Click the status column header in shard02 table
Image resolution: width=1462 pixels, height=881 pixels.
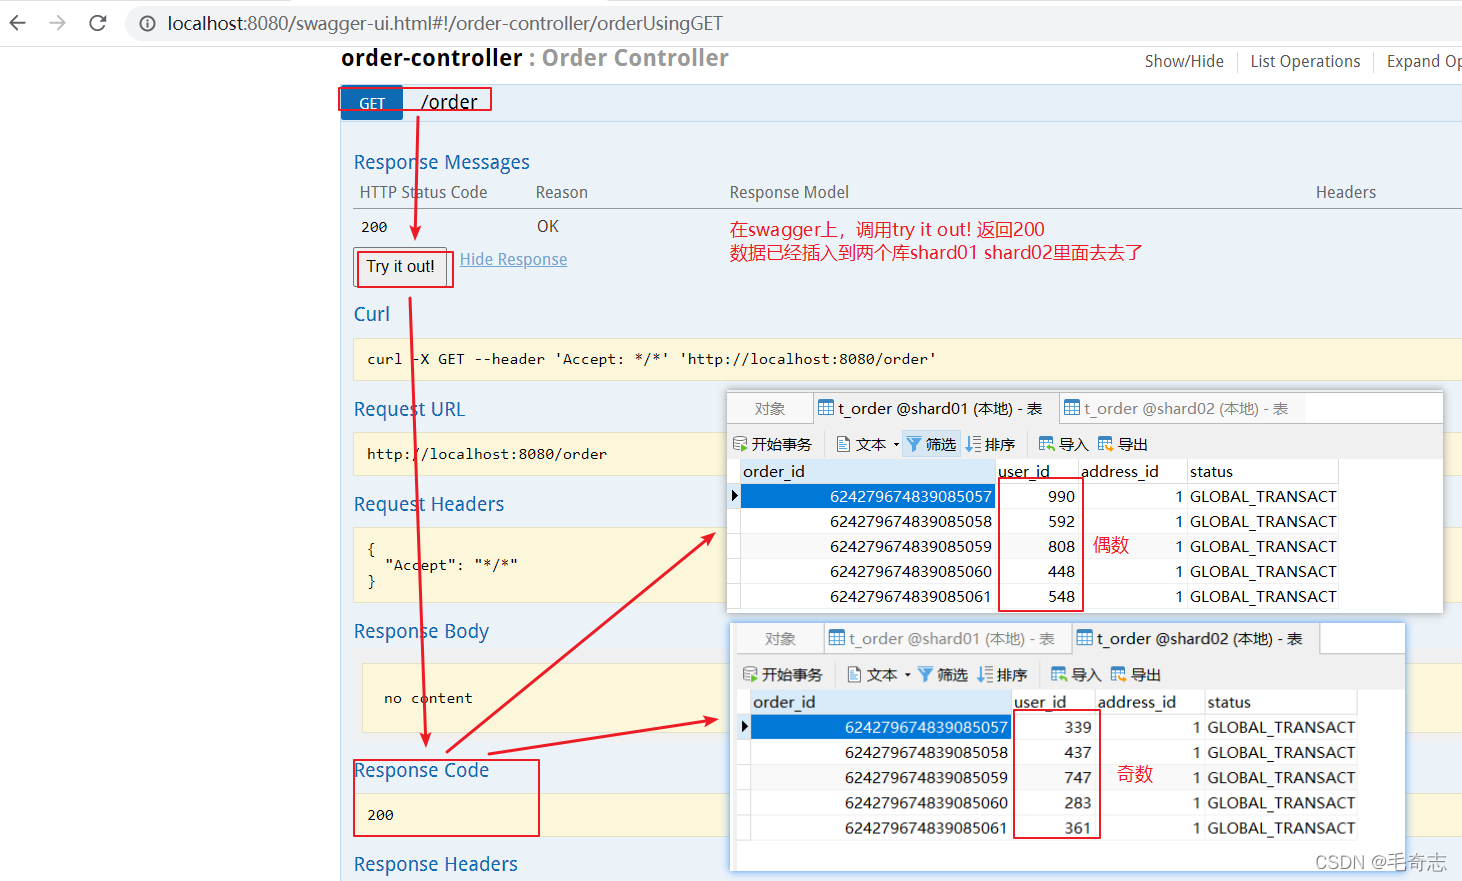click(1280, 702)
